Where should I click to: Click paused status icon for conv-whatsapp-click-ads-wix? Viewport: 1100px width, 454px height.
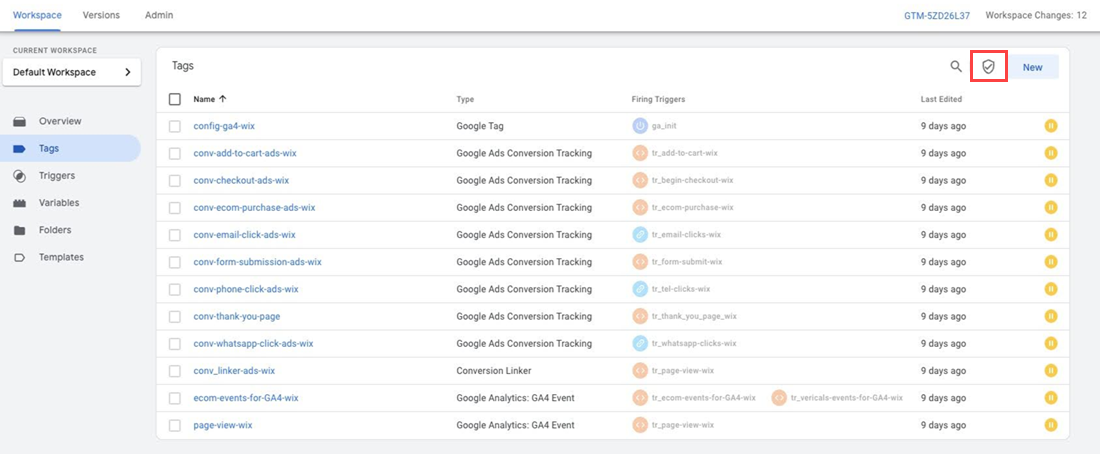[x=1050, y=344]
